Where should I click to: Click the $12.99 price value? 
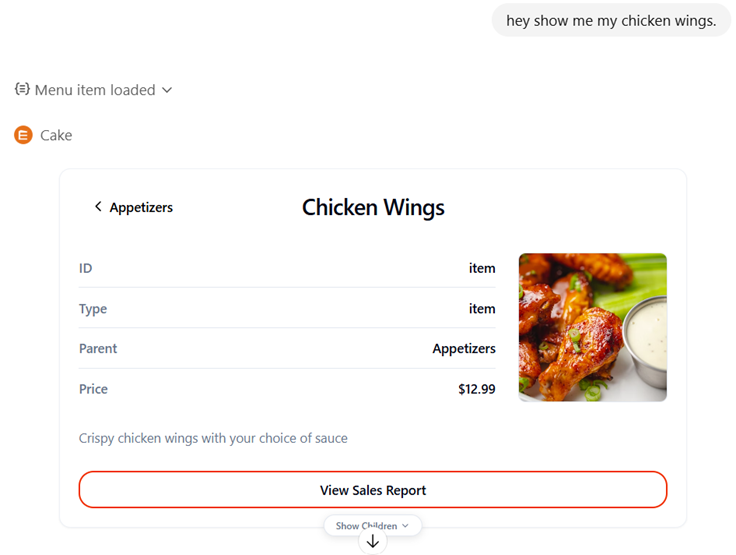point(476,389)
